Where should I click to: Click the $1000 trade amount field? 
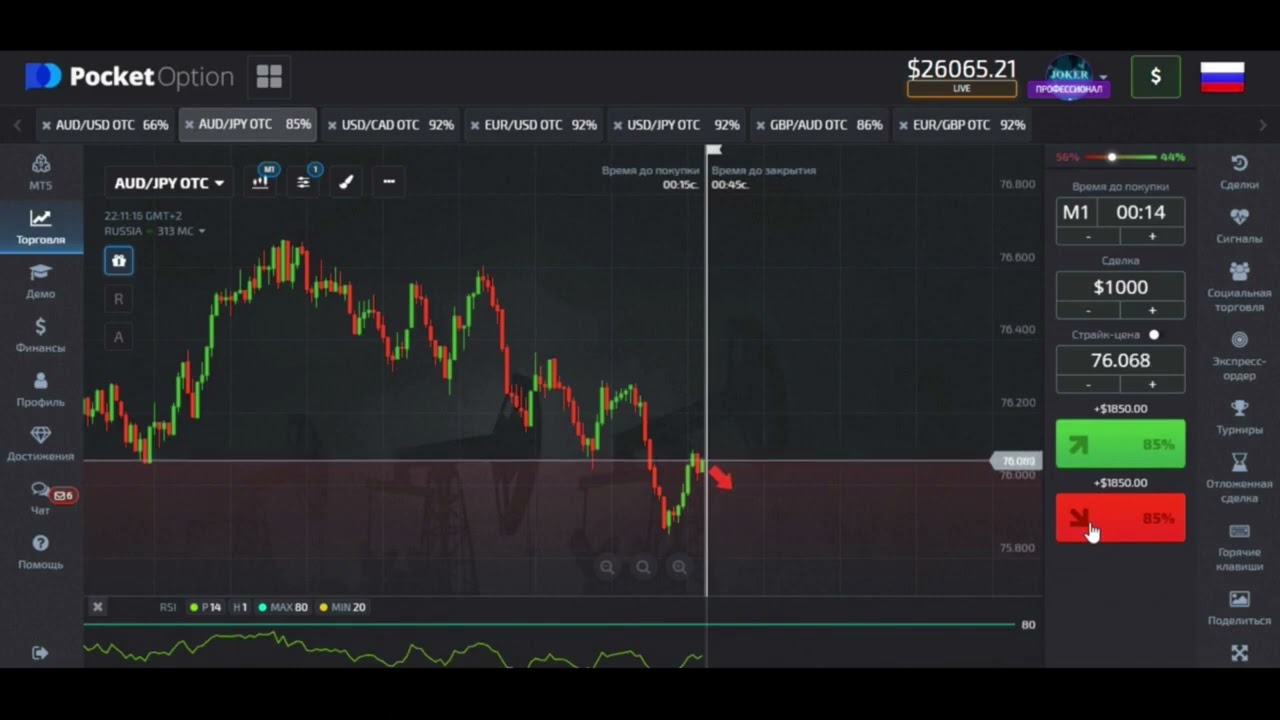point(1120,287)
